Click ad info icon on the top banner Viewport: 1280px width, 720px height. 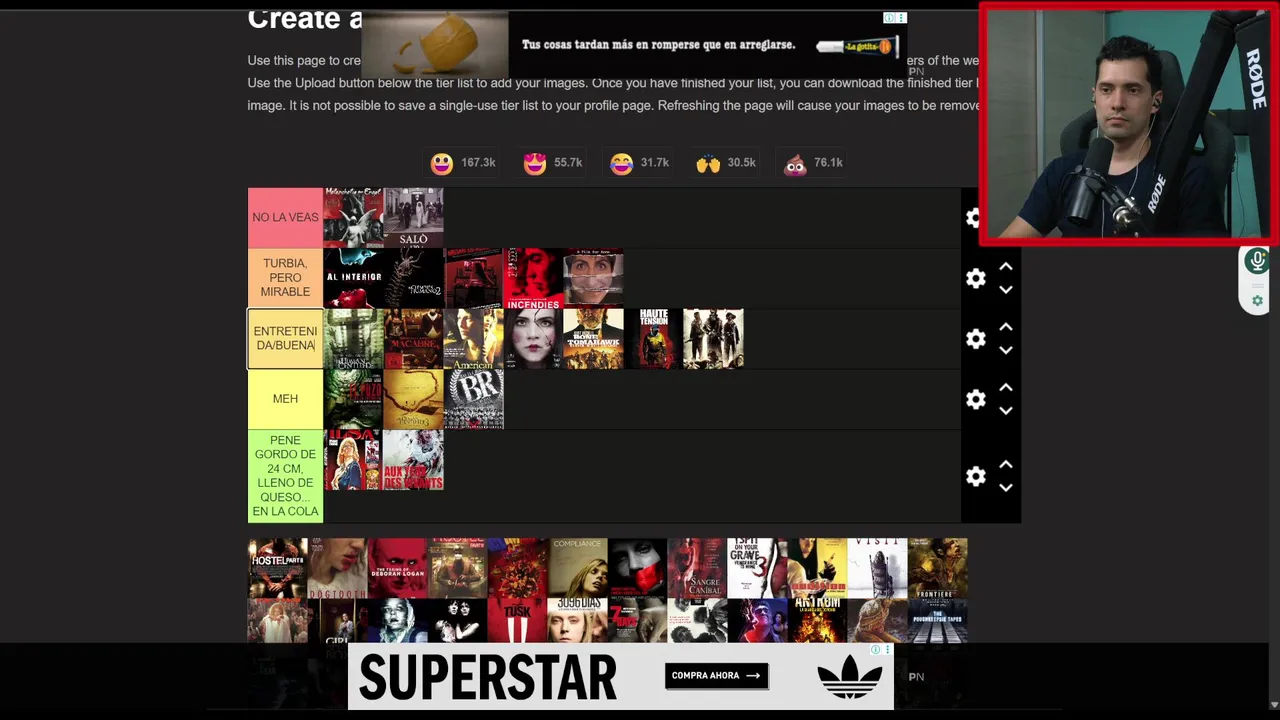tap(889, 18)
